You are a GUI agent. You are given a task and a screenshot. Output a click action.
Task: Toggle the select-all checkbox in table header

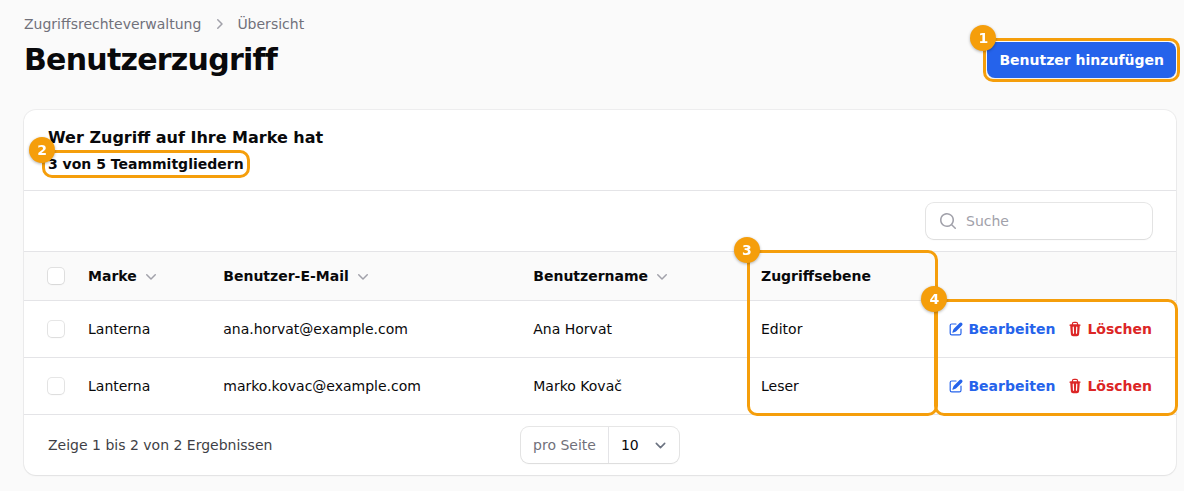(x=56, y=276)
